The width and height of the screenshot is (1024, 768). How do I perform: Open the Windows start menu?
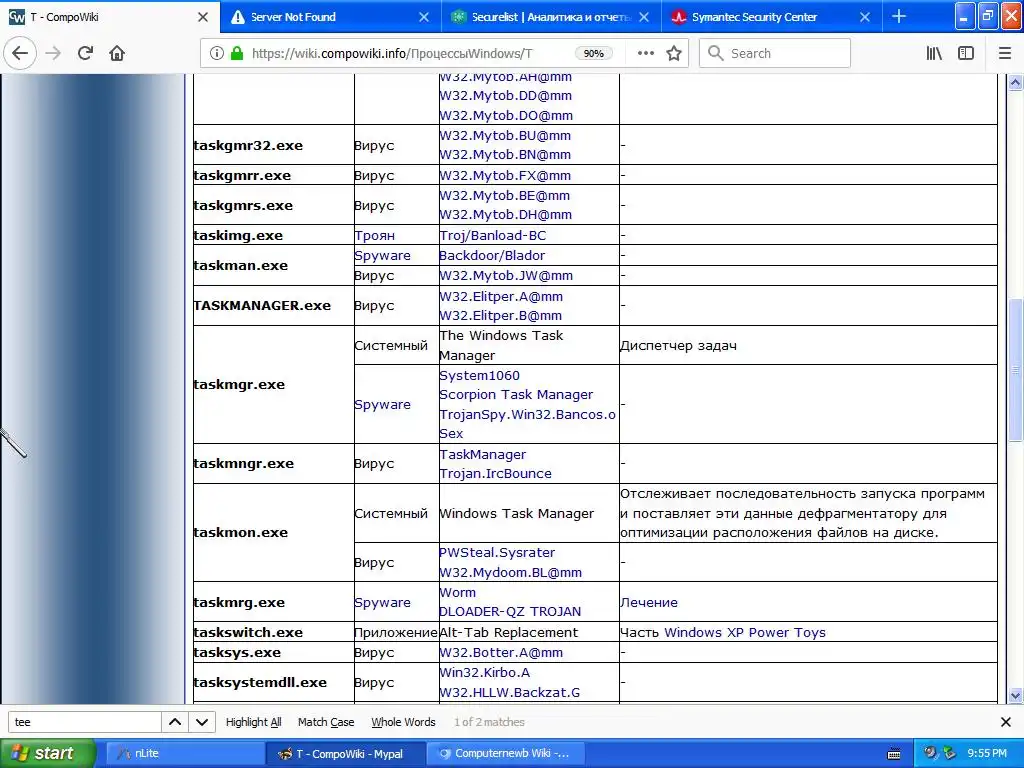click(x=48, y=753)
